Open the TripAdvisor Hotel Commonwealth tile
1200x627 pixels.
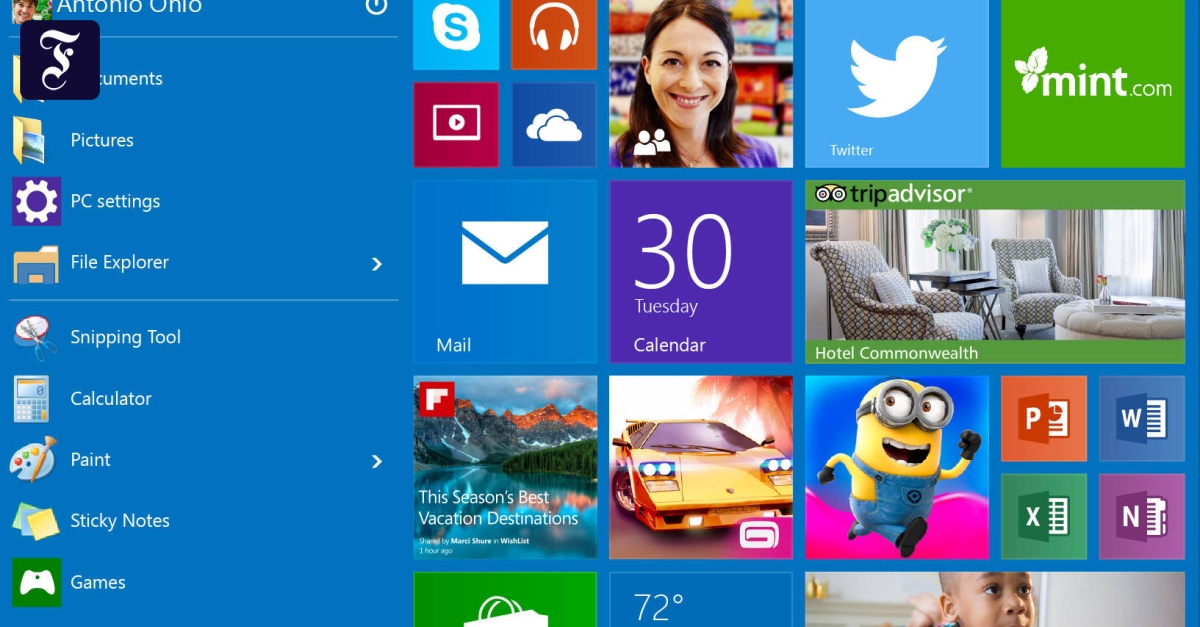click(x=995, y=271)
